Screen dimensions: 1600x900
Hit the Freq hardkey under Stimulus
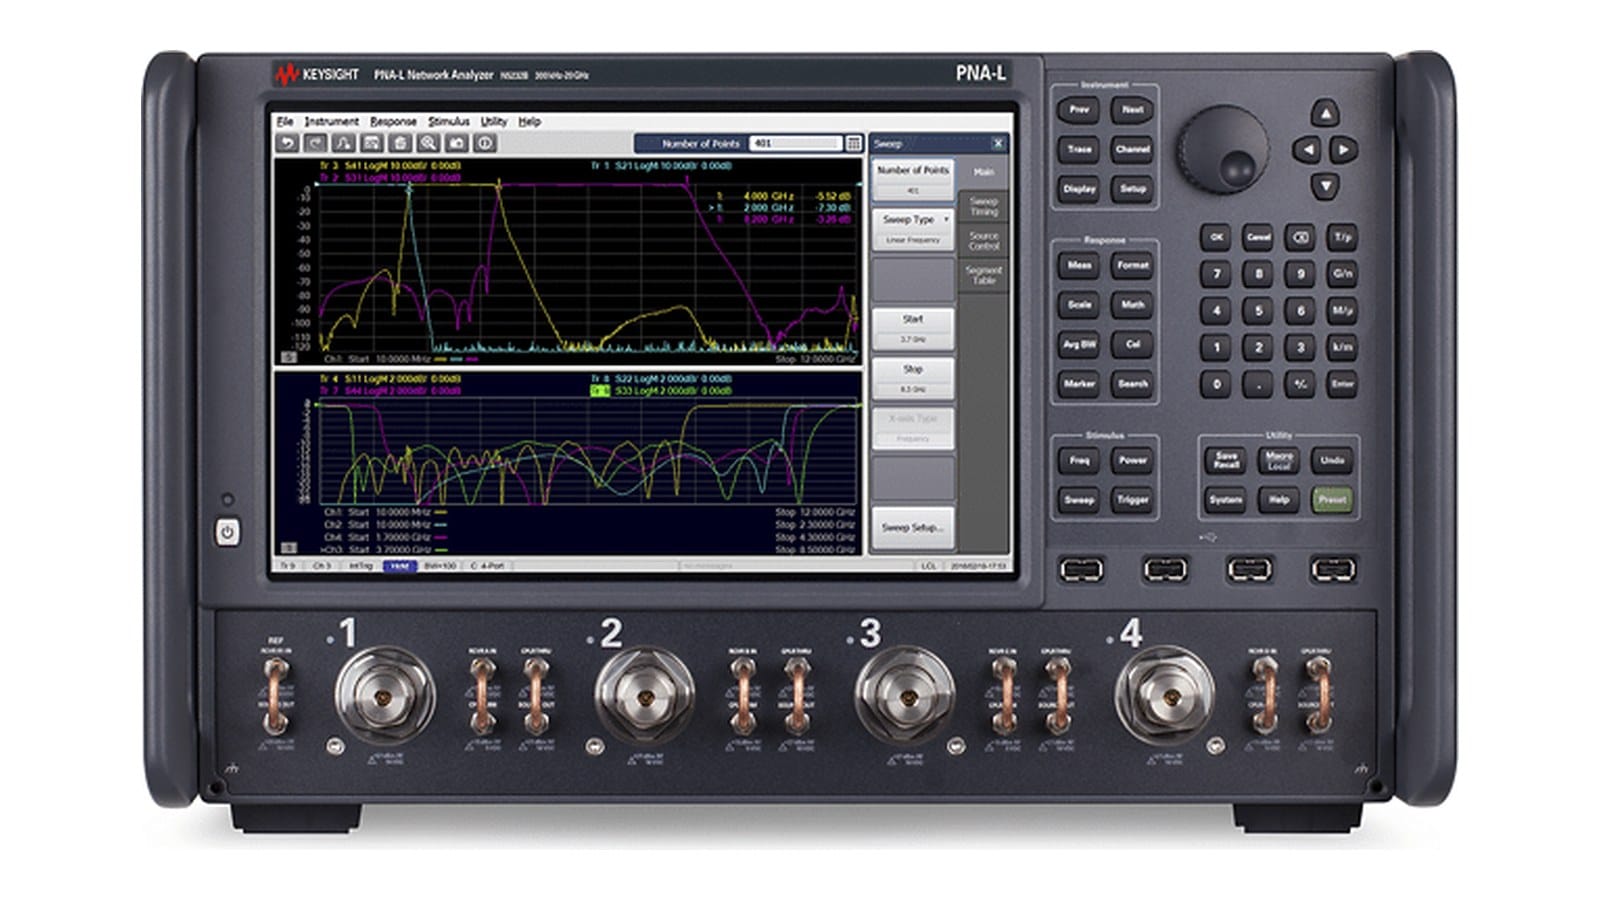pyautogui.click(x=1079, y=461)
